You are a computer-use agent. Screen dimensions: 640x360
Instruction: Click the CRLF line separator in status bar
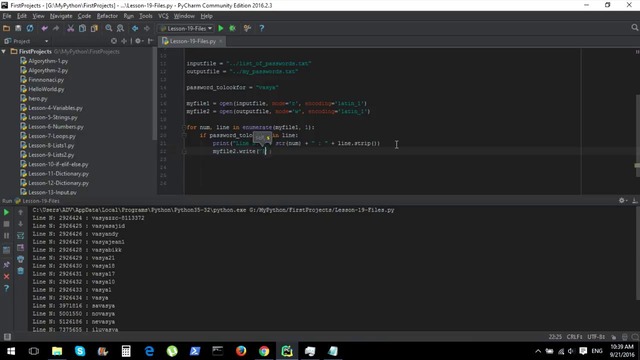[x=574, y=337]
